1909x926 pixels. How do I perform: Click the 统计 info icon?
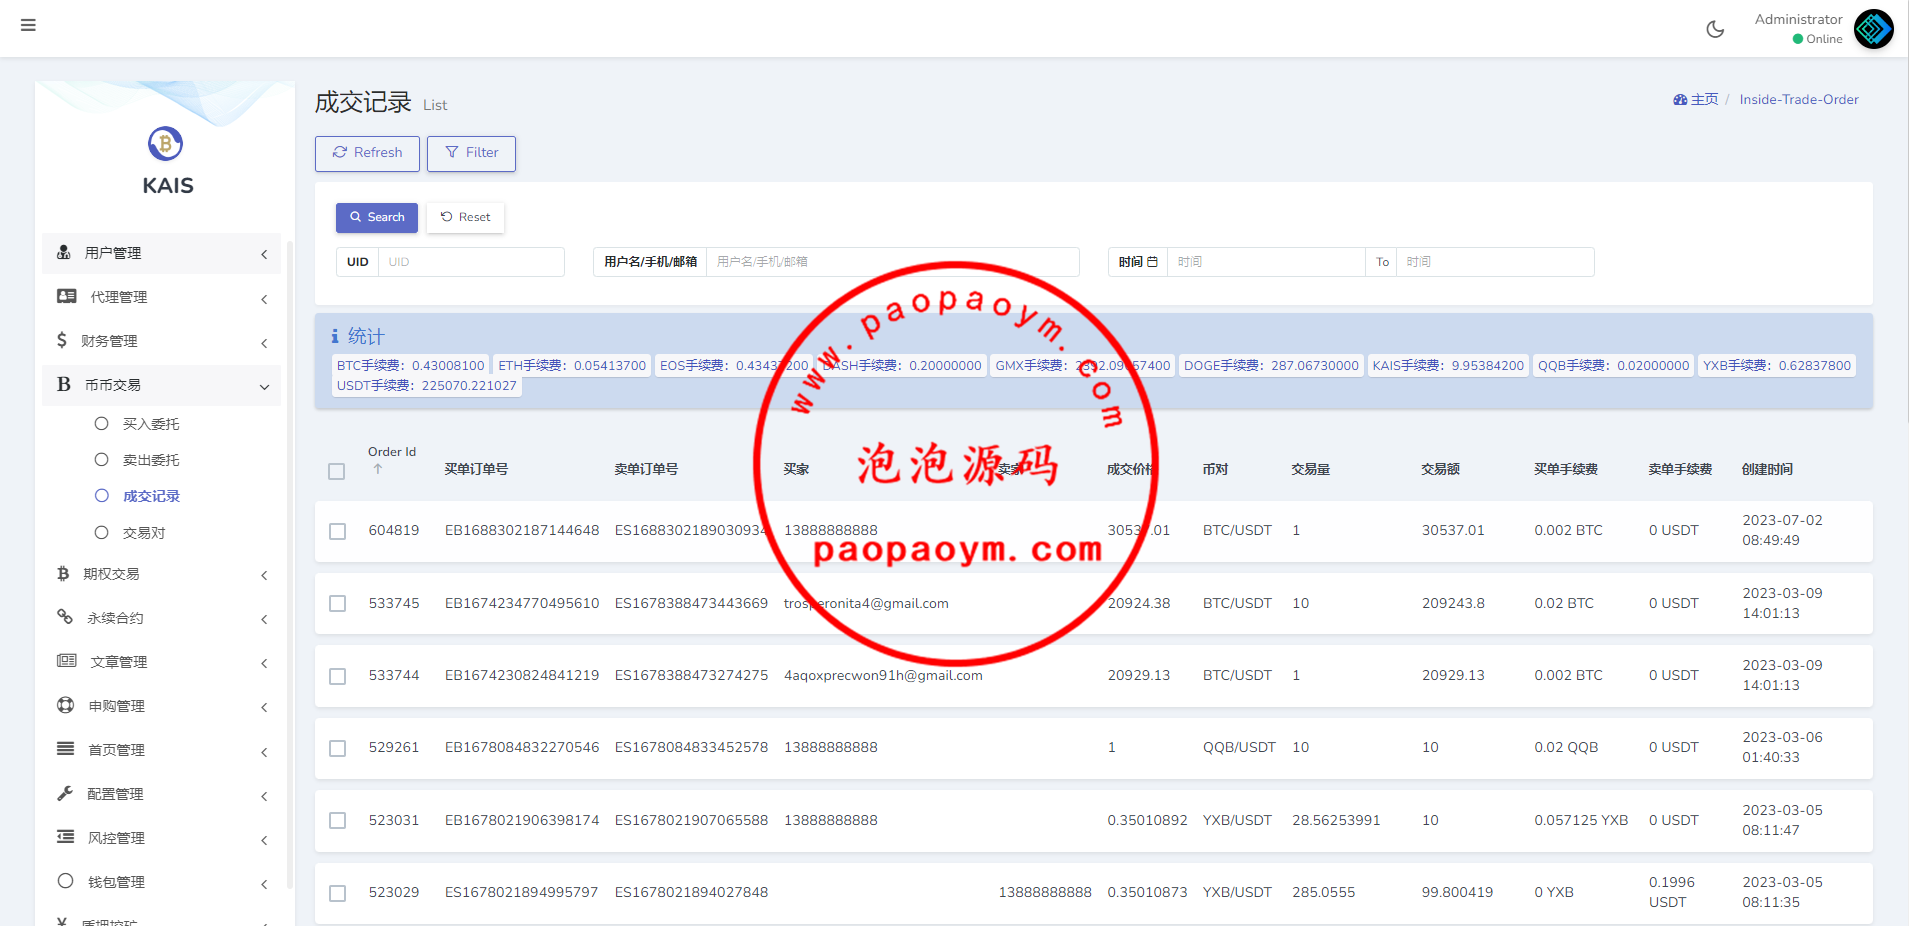click(x=335, y=337)
